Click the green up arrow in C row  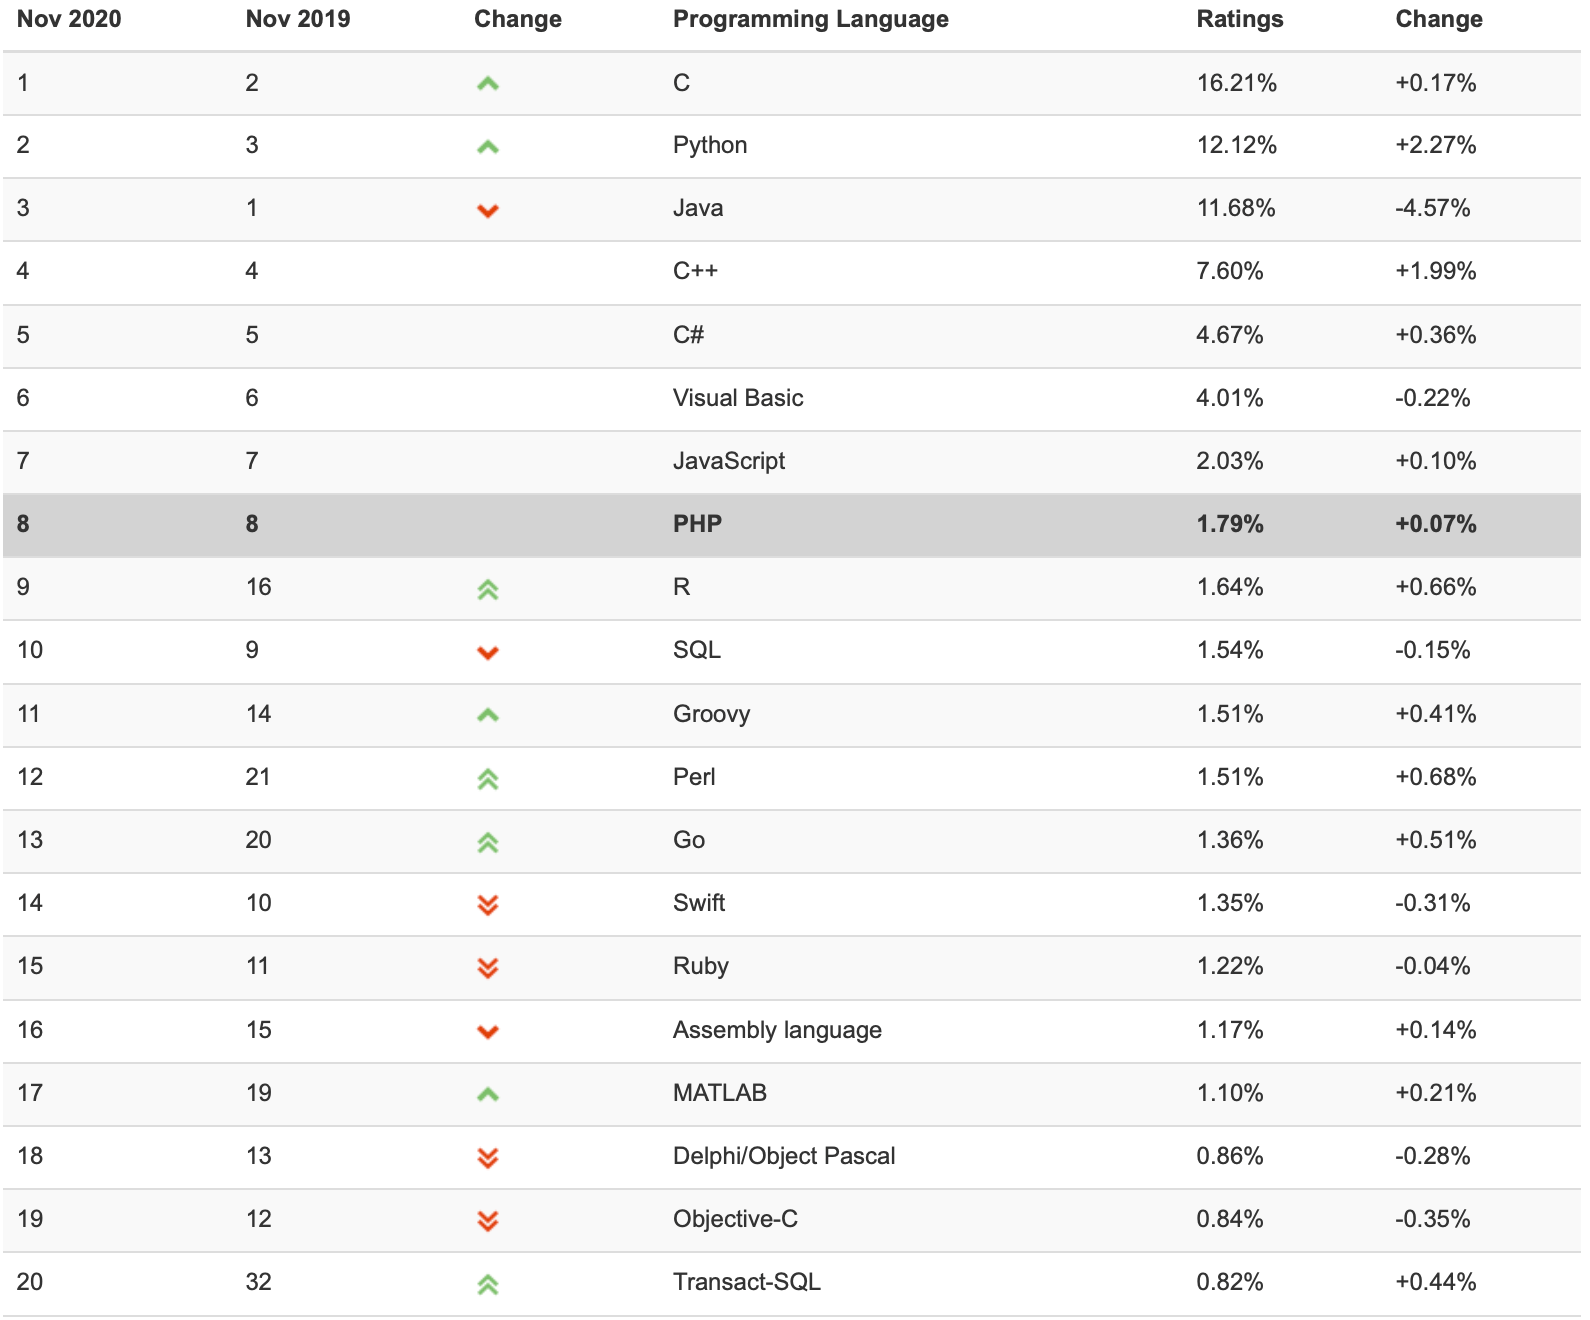point(488,84)
